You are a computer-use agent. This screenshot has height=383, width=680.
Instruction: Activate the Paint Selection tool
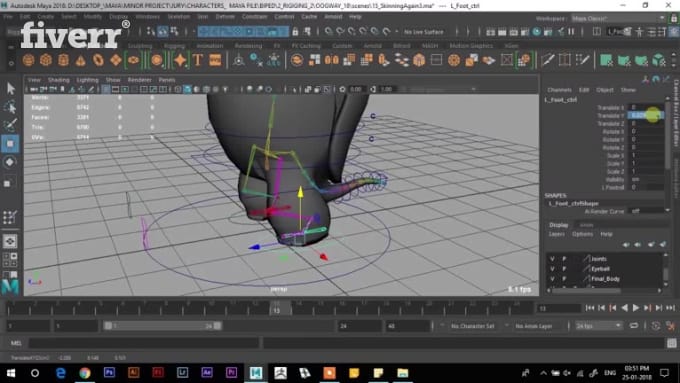pos(10,125)
